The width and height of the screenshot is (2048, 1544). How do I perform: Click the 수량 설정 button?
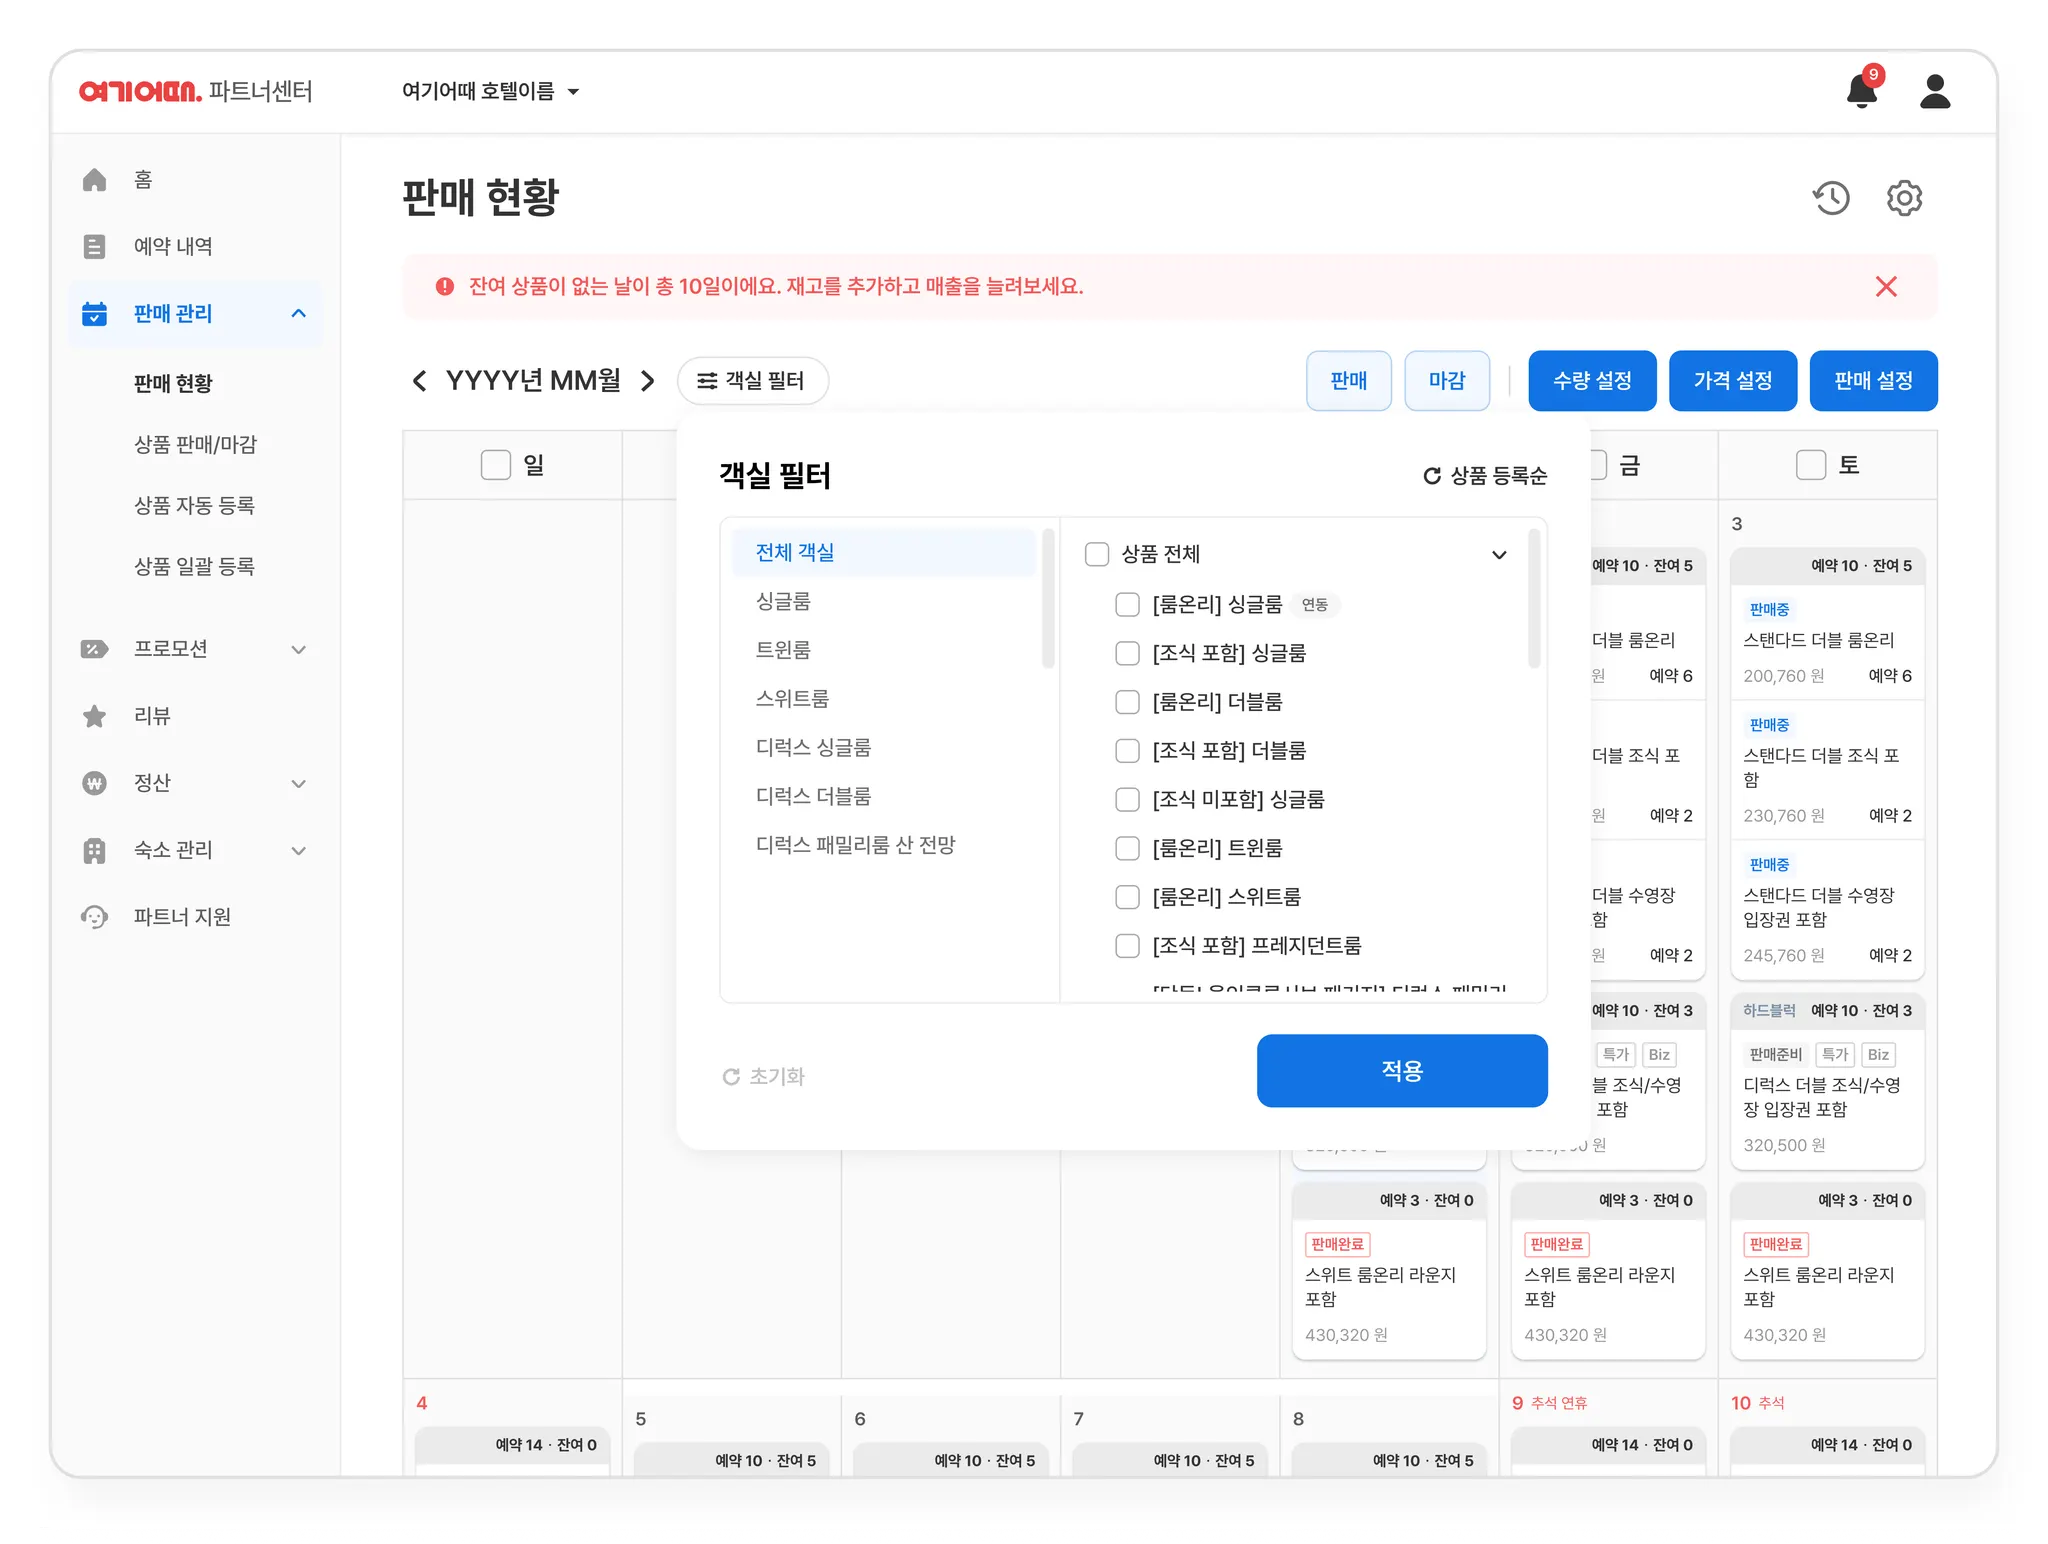(x=1591, y=381)
